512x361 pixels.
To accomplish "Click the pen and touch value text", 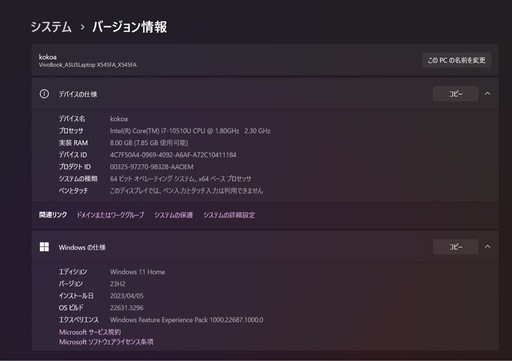I will (186, 191).
